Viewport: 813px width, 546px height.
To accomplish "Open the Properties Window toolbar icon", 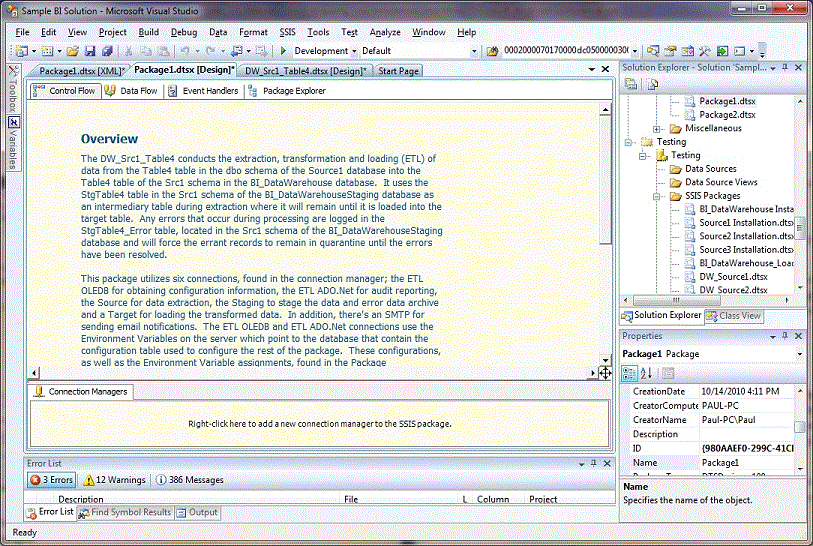I will tap(670, 51).
